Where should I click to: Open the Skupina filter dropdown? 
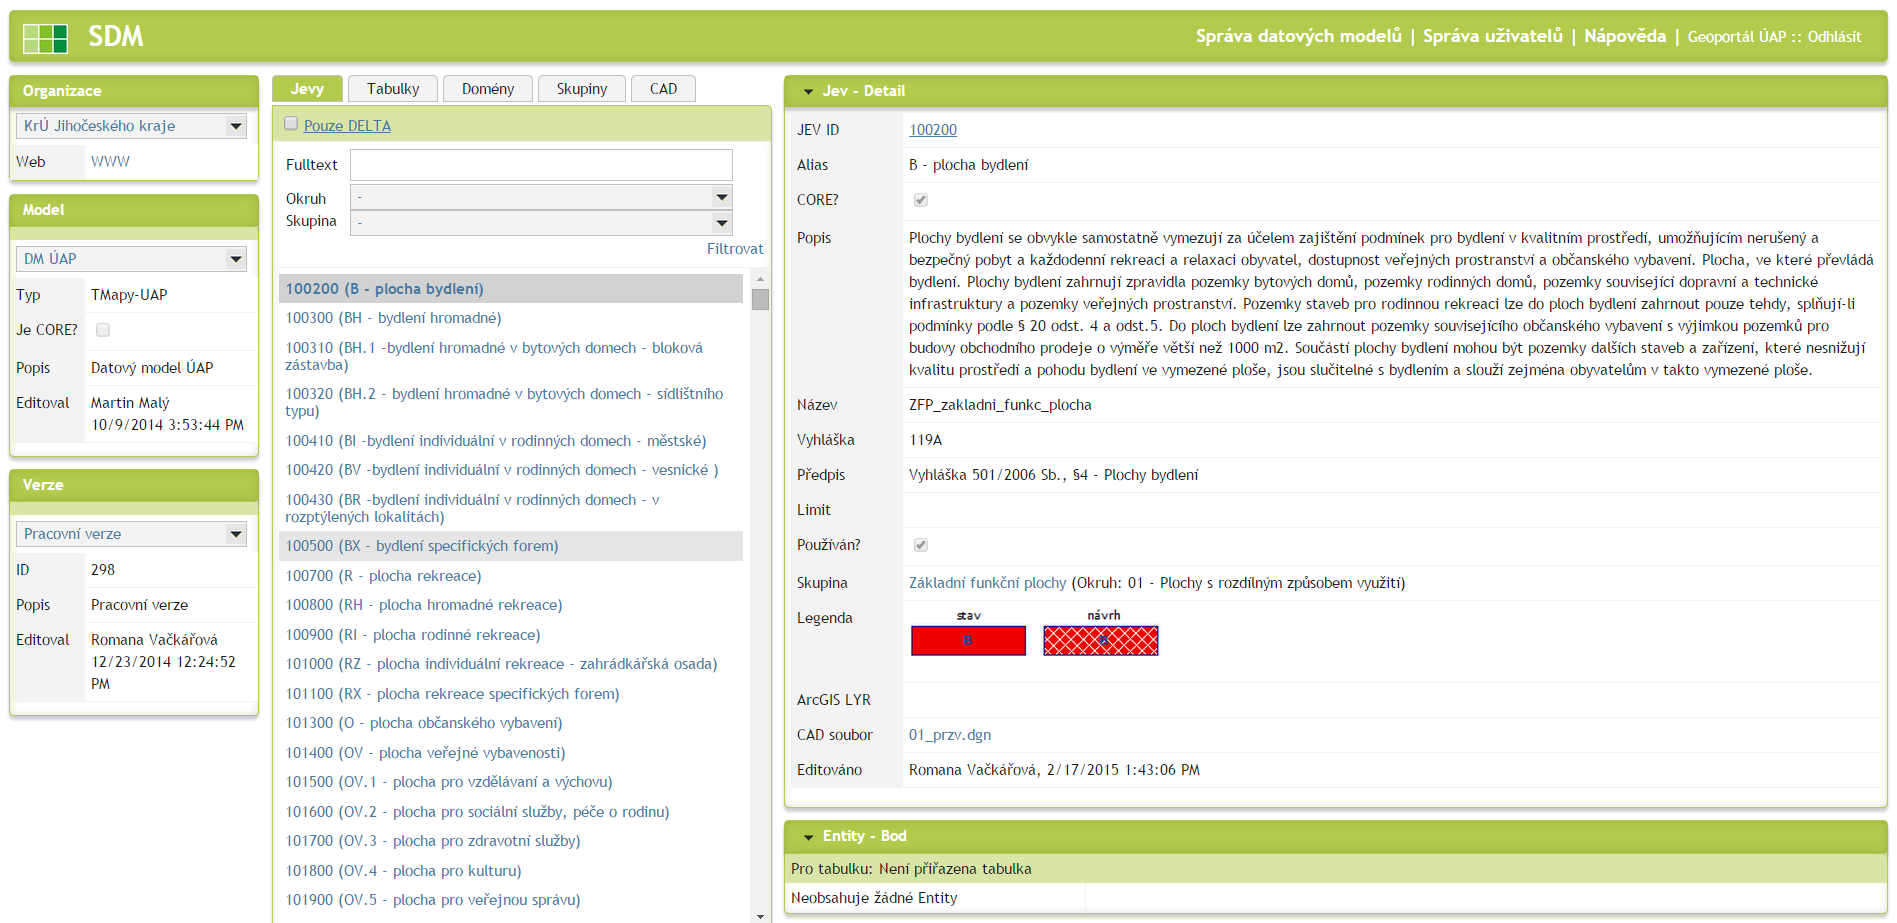[541, 222]
